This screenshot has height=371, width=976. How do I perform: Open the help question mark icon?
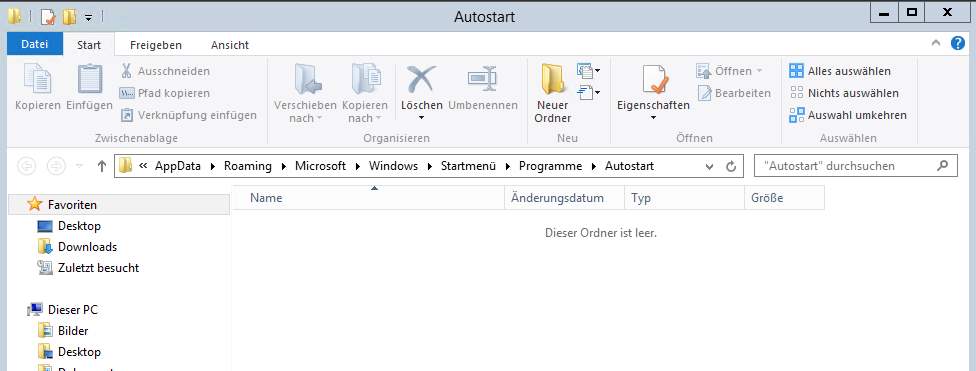tap(957, 44)
